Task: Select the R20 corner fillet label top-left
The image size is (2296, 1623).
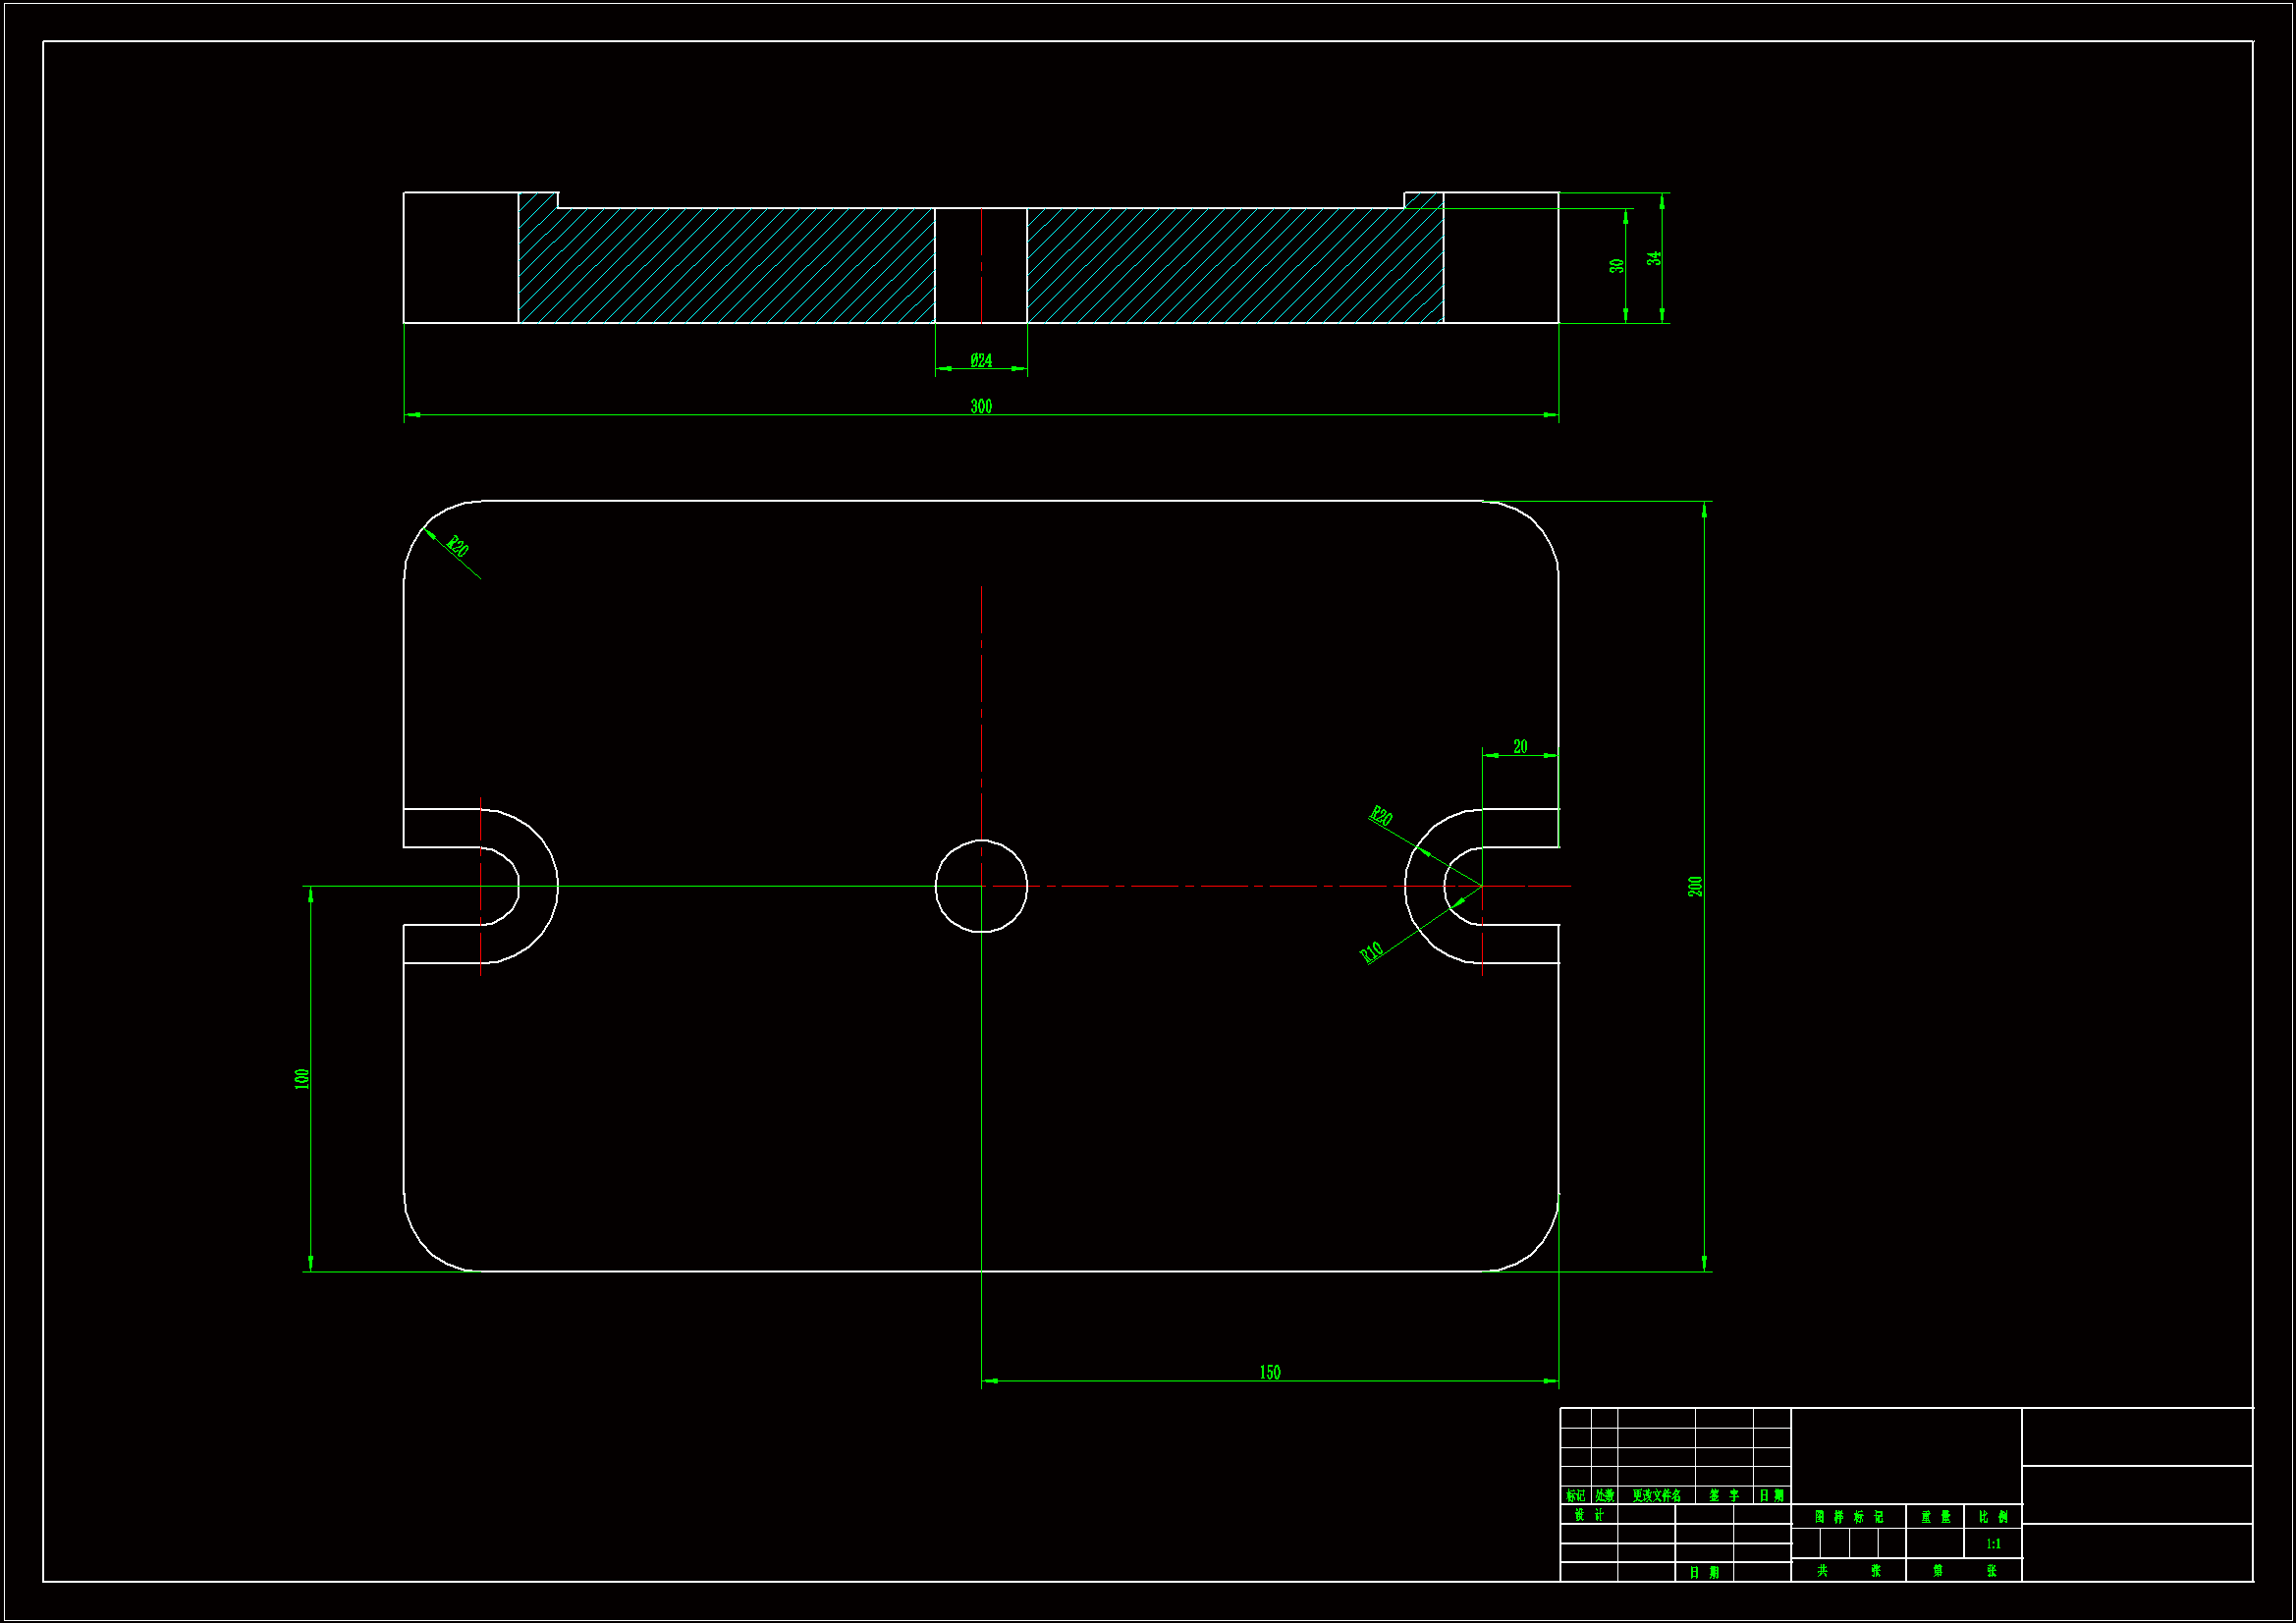Action: click(457, 546)
